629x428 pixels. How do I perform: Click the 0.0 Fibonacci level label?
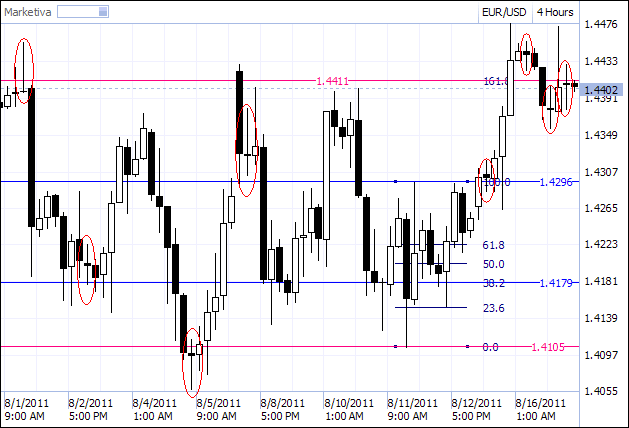(490, 347)
